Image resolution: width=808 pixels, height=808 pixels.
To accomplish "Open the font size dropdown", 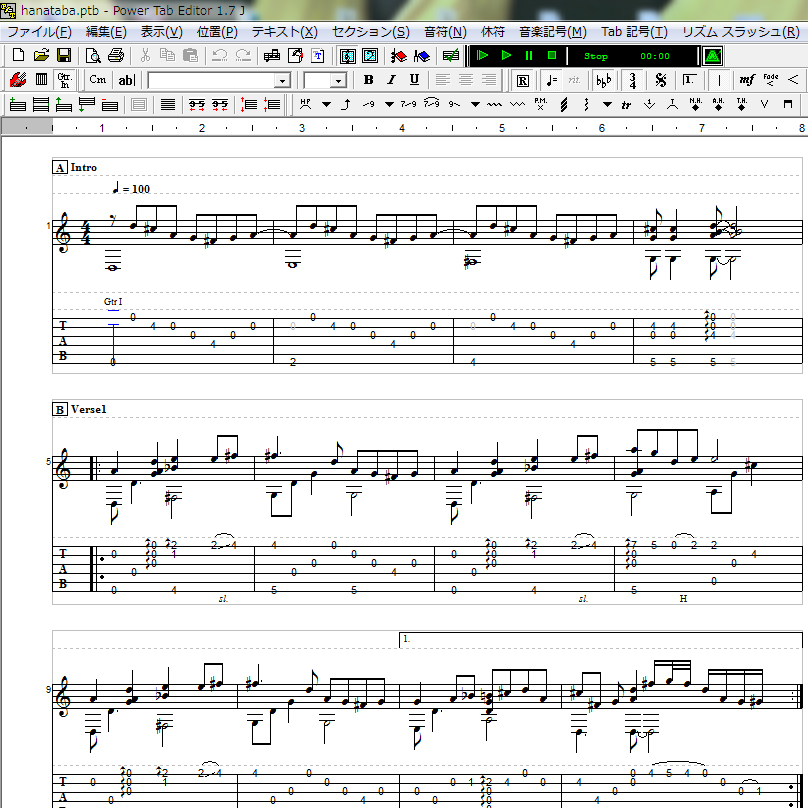I will pos(339,81).
